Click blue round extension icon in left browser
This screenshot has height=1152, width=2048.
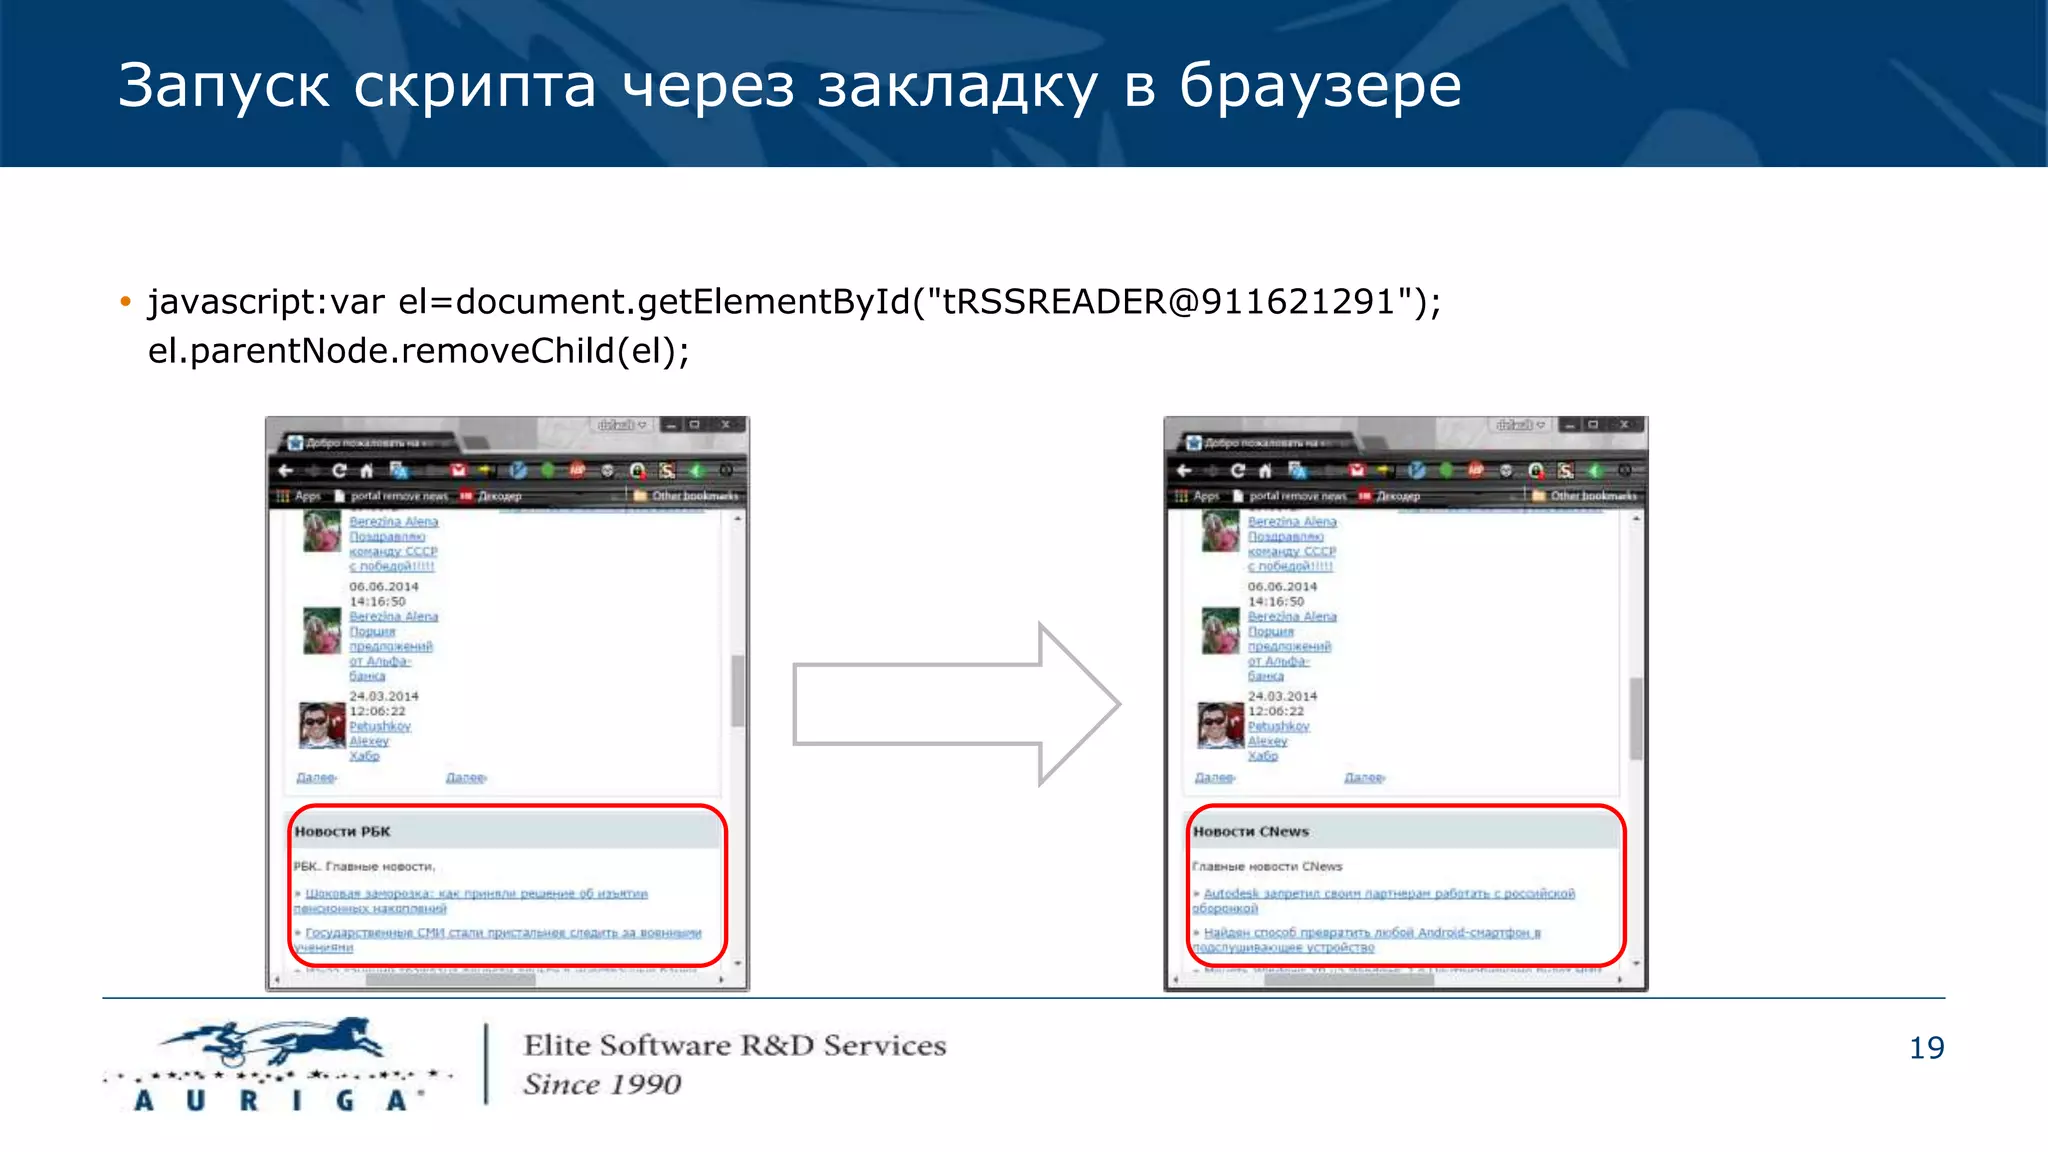(518, 470)
